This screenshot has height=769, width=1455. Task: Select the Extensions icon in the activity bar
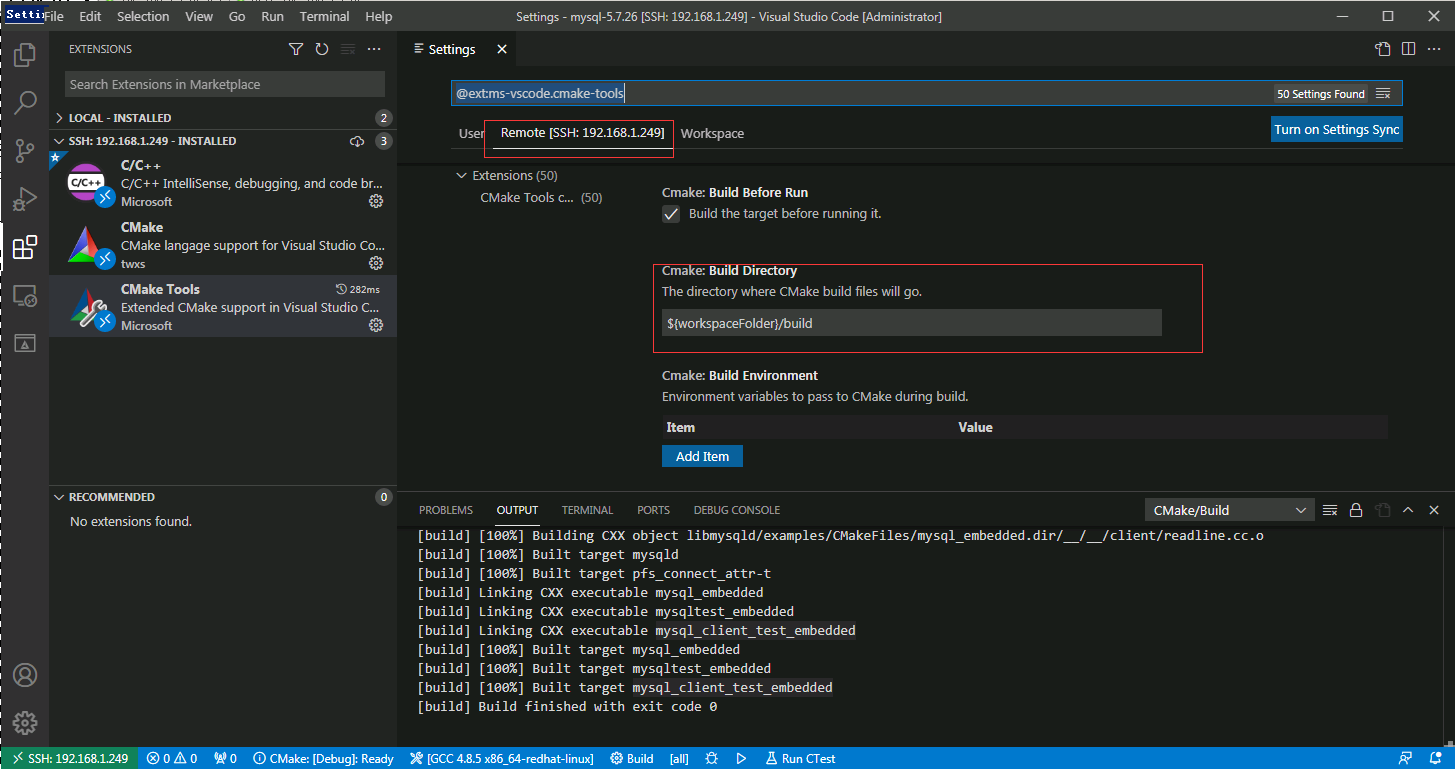pos(25,246)
